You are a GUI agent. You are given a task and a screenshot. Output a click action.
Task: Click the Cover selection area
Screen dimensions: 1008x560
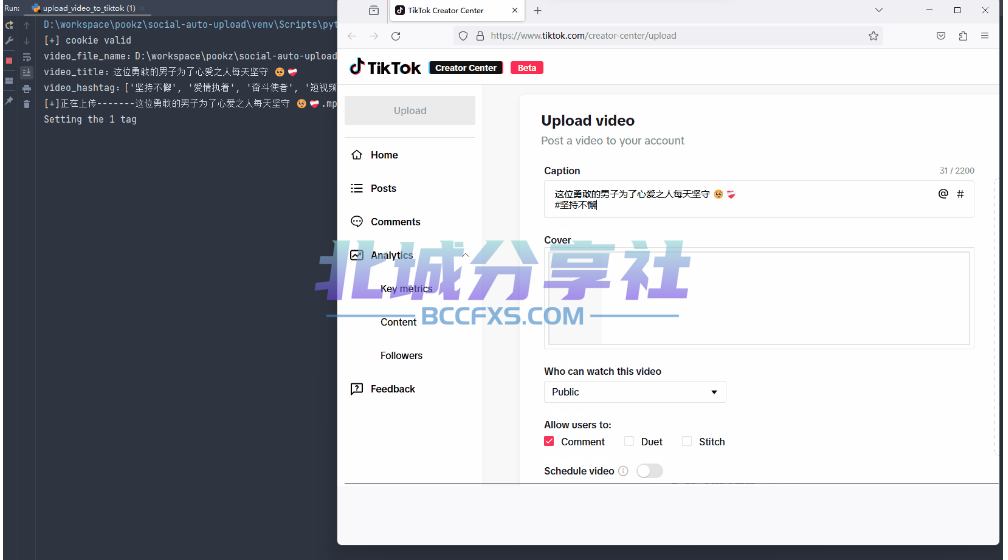point(759,298)
